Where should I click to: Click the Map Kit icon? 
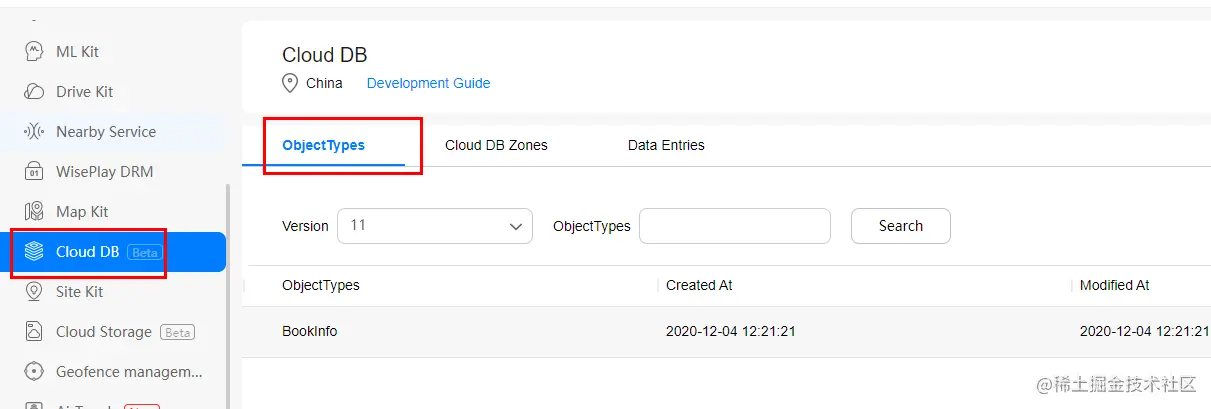34,211
